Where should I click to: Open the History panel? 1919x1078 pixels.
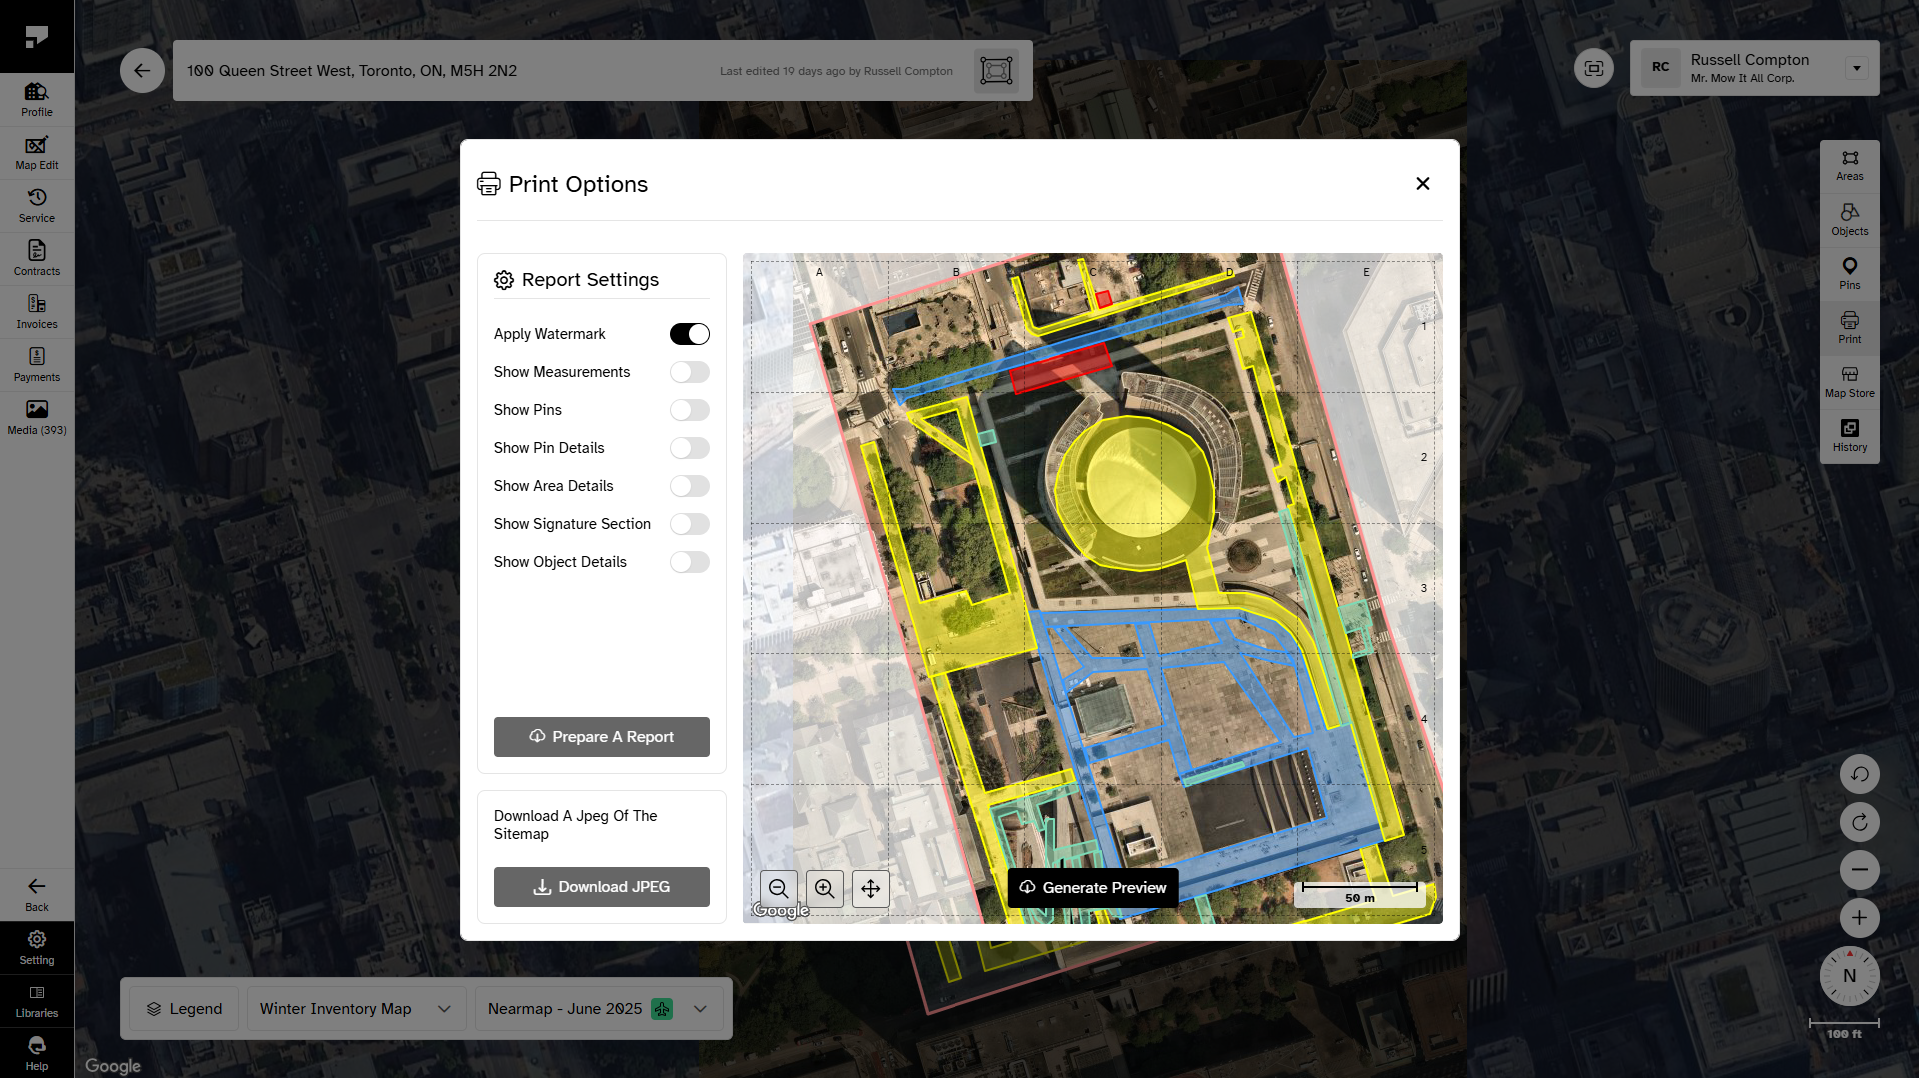[1850, 436]
